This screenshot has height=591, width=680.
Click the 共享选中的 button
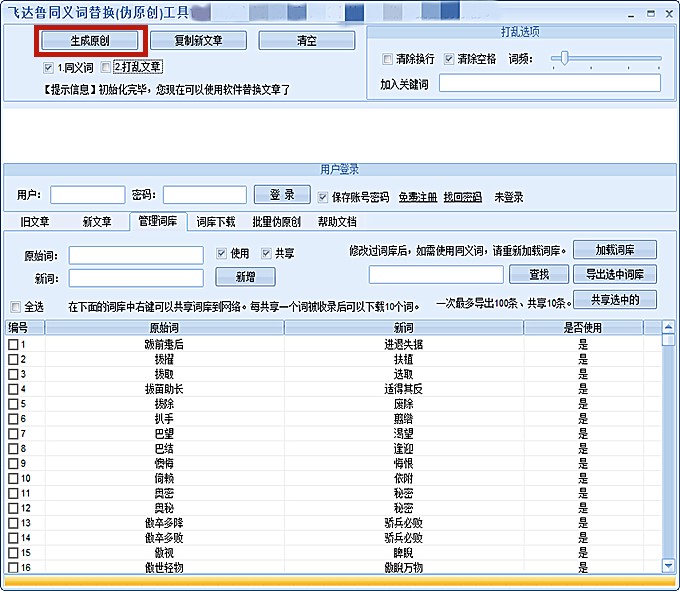[615, 300]
